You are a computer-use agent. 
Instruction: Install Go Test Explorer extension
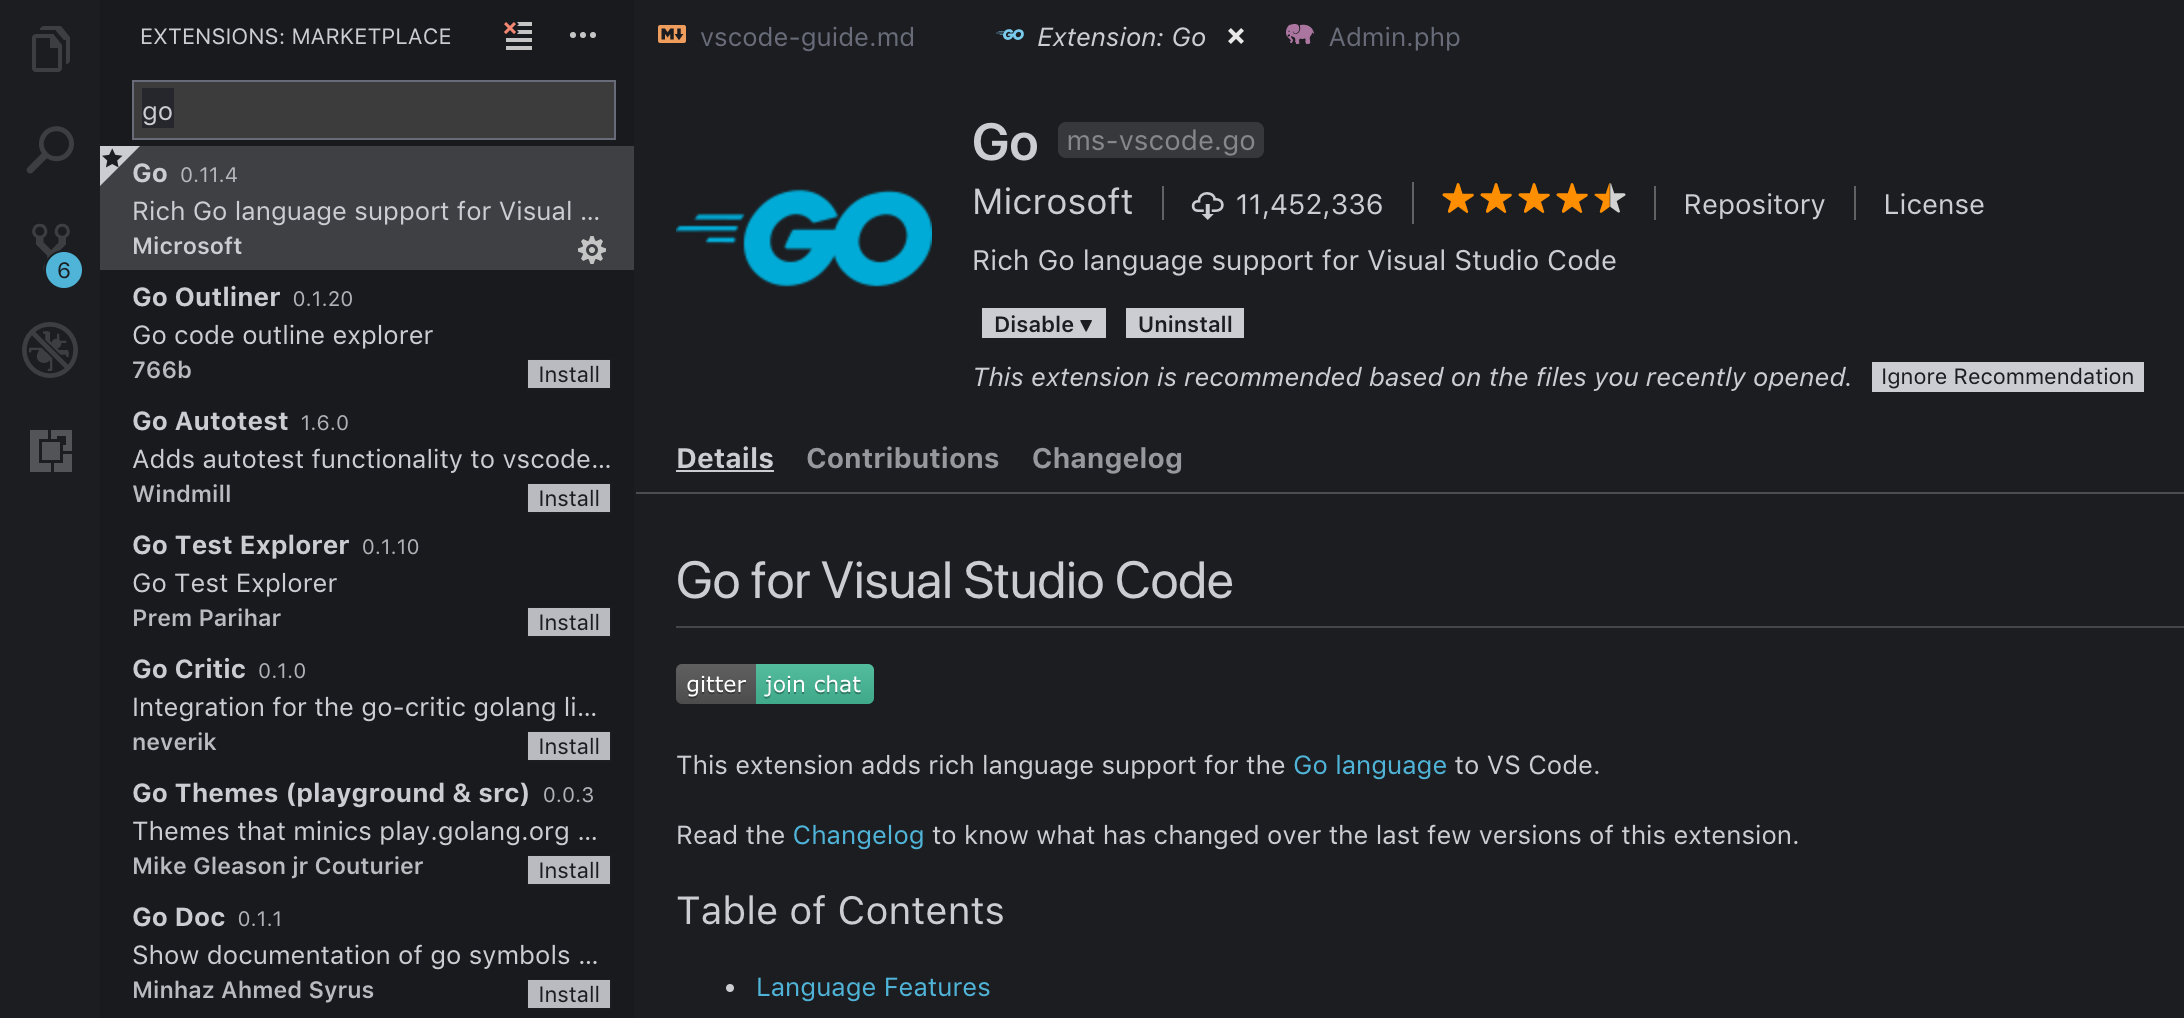(x=569, y=622)
